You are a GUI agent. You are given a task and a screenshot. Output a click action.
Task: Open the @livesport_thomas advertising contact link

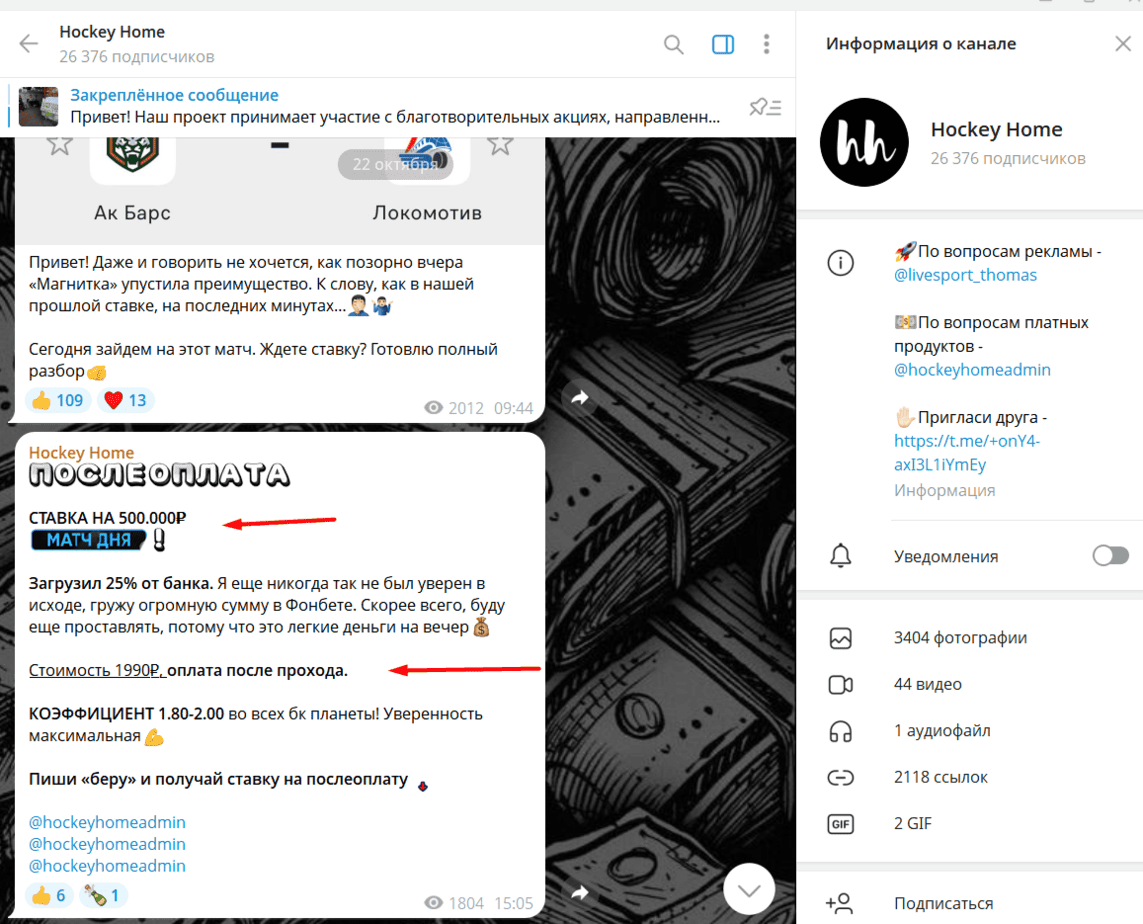point(965,275)
